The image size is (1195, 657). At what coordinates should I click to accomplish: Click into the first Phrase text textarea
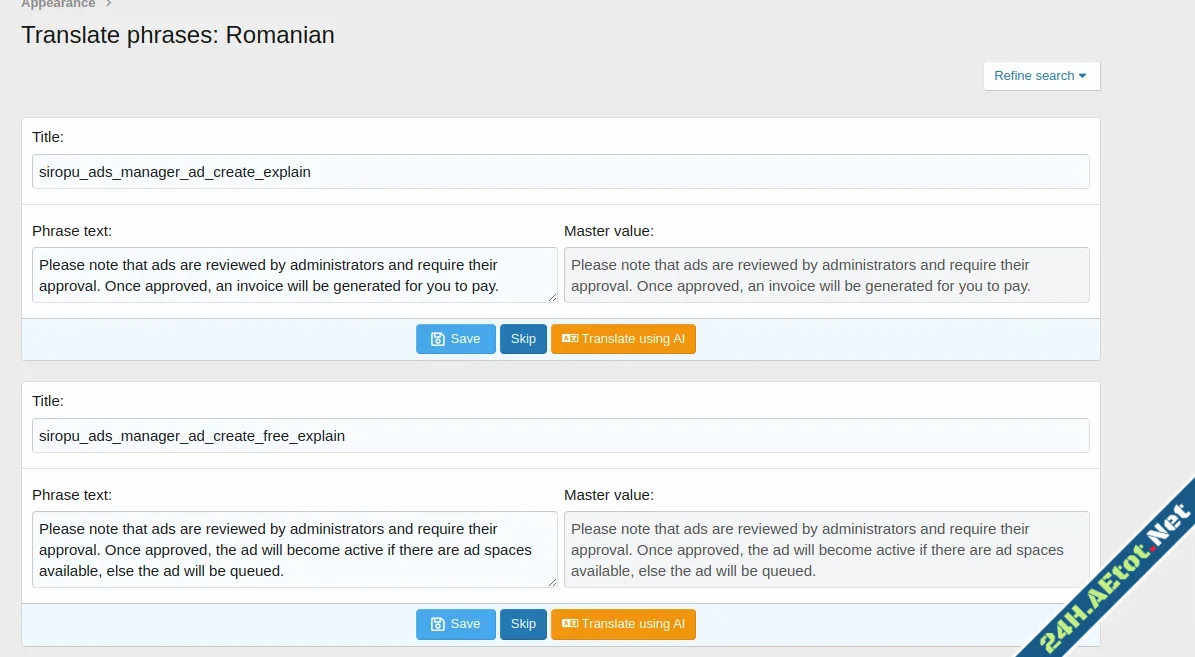tap(294, 275)
